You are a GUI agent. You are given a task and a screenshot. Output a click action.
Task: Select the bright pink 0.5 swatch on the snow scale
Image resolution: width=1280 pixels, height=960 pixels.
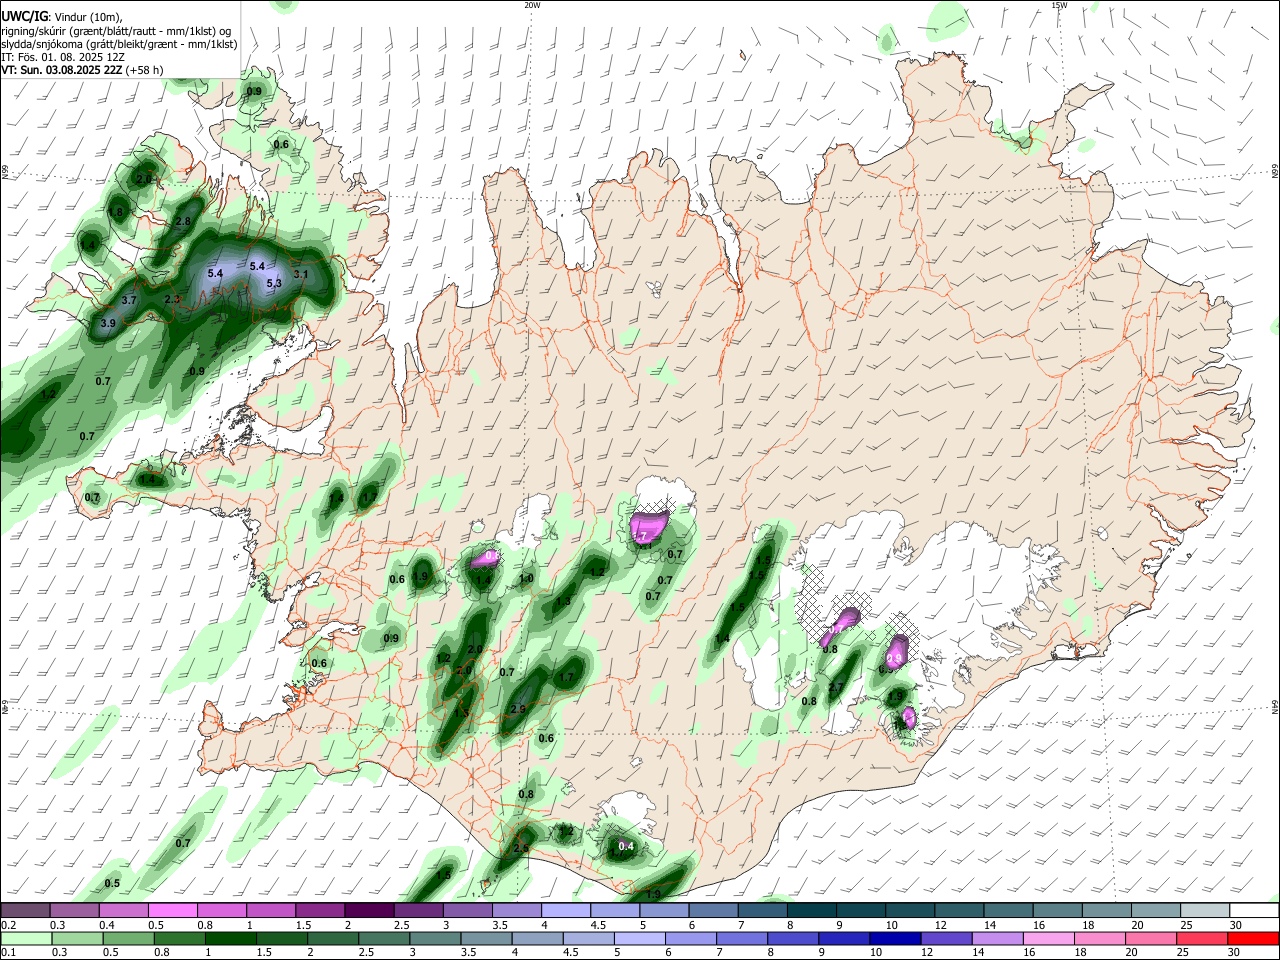point(172,910)
